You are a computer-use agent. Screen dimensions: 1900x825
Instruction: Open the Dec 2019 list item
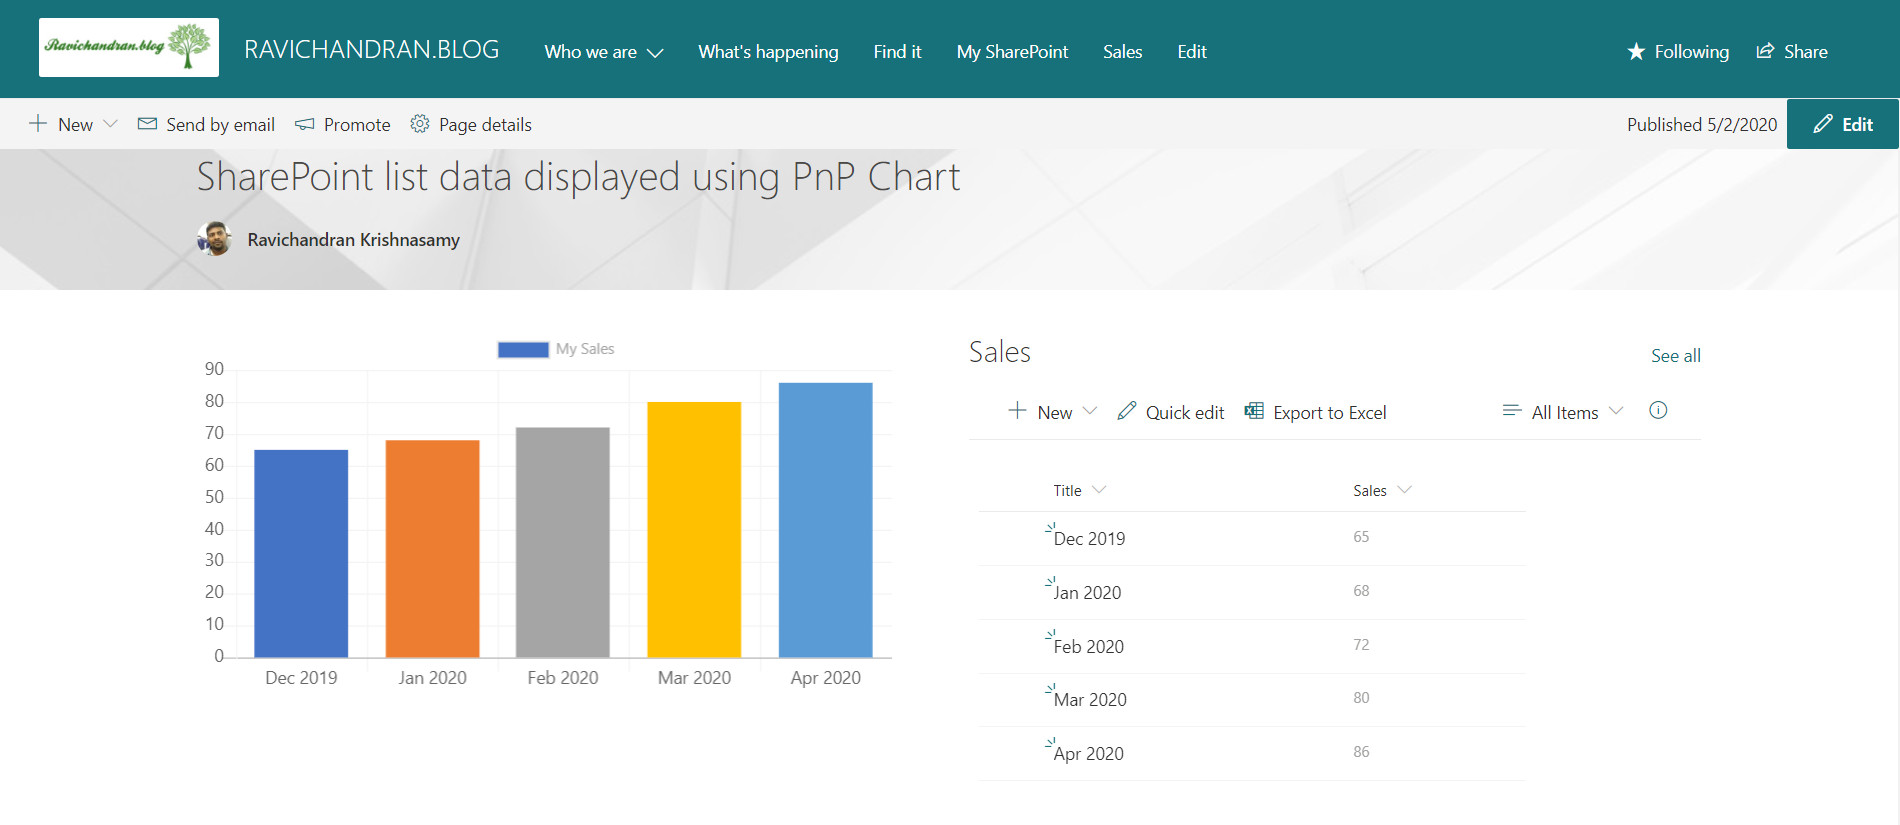pos(1089,539)
